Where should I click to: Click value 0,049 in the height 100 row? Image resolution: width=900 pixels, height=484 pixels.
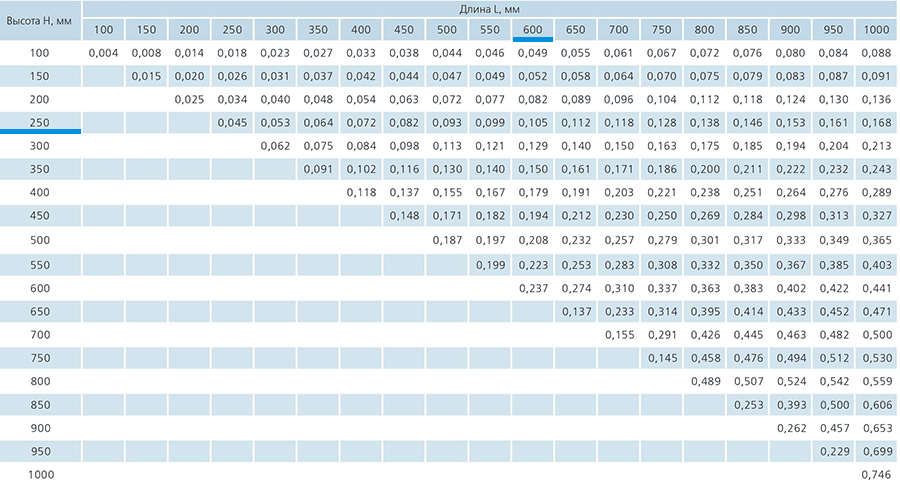click(x=533, y=53)
